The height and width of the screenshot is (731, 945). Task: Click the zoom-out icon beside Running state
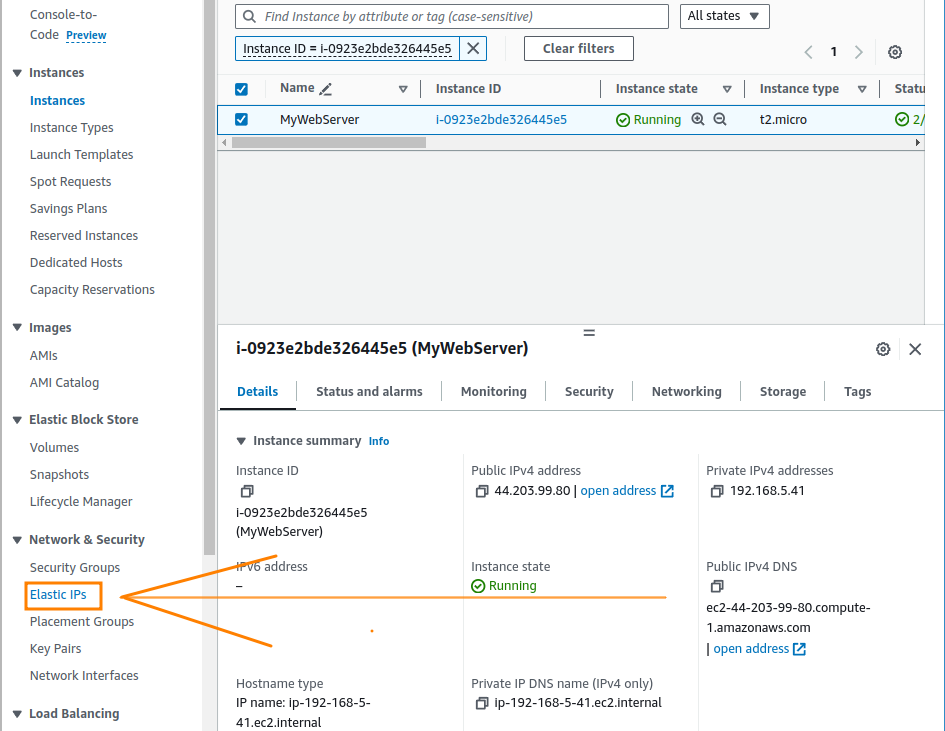pyautogui.click(x=719, y=119)
